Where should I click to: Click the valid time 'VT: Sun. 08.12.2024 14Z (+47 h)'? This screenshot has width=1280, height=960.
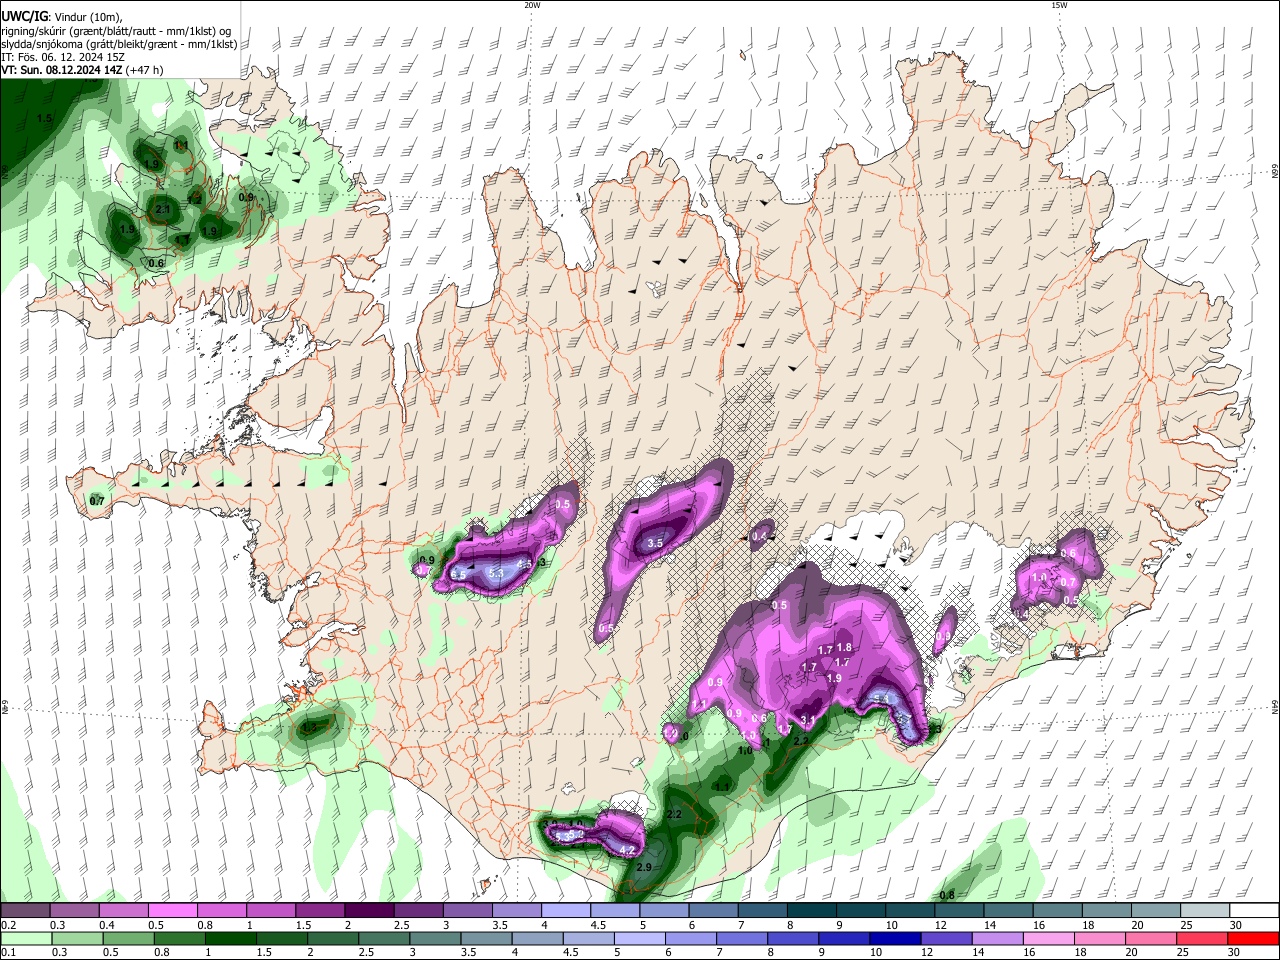(82, 70)
